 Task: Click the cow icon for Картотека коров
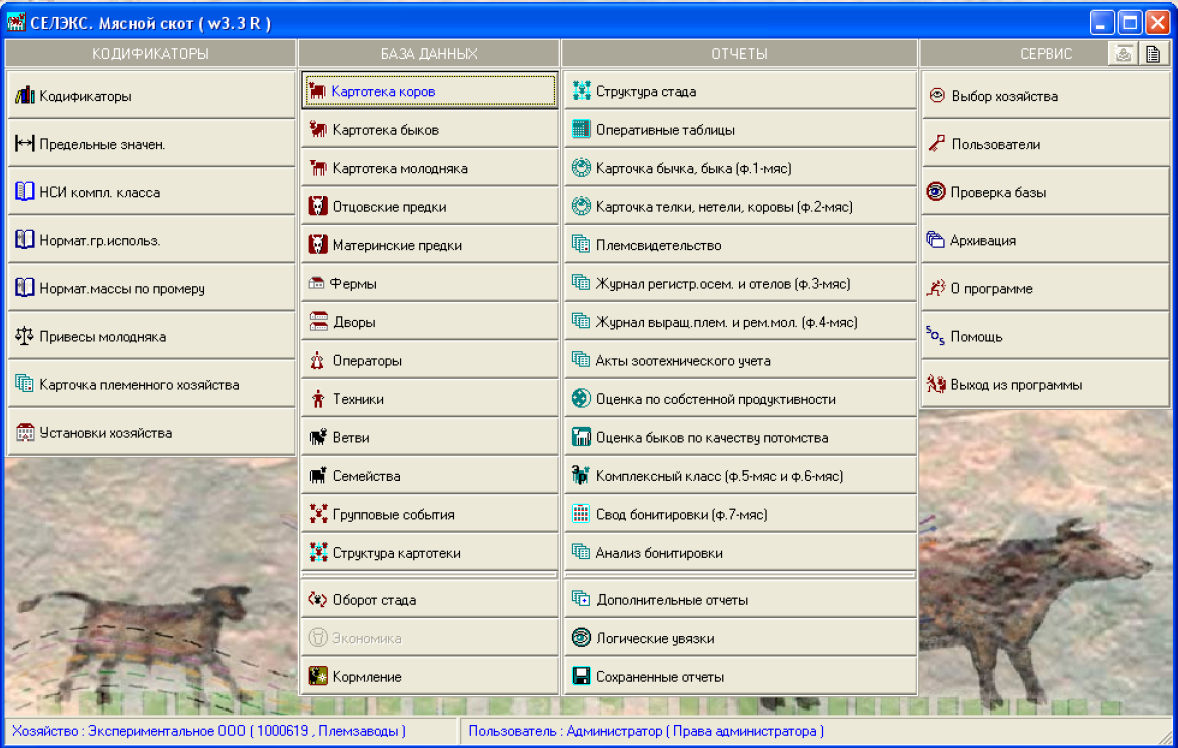click(318, 91)
